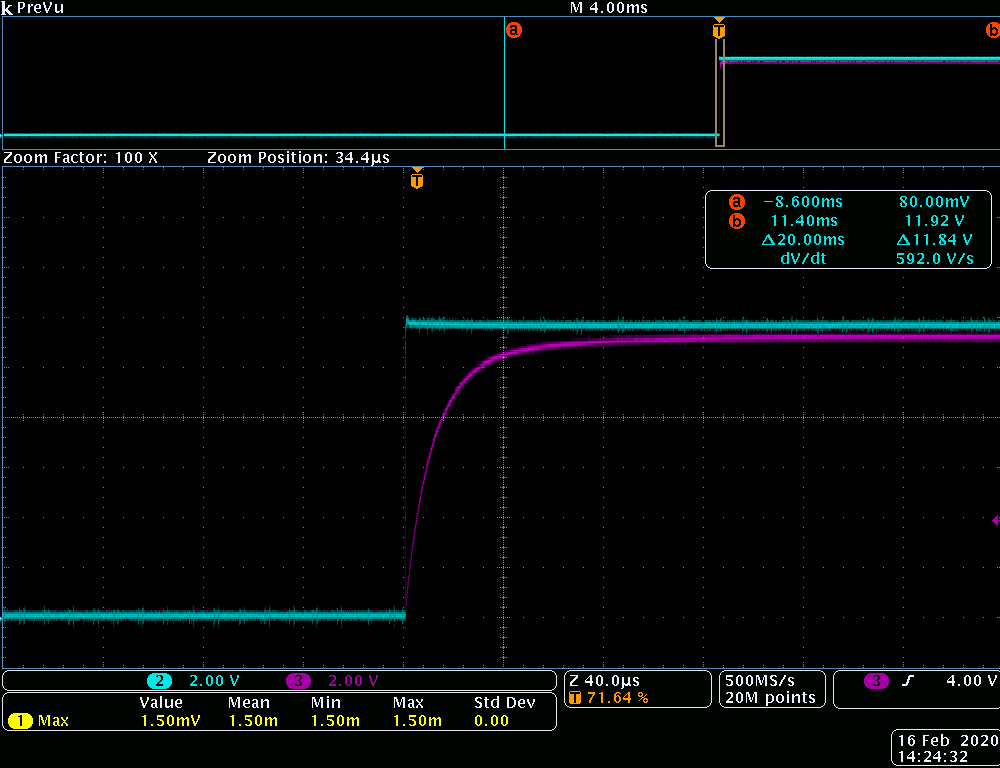Click trigger source channel 3 badge
The width and height of the screenshot is (1000, 768).
coord(876,681)
